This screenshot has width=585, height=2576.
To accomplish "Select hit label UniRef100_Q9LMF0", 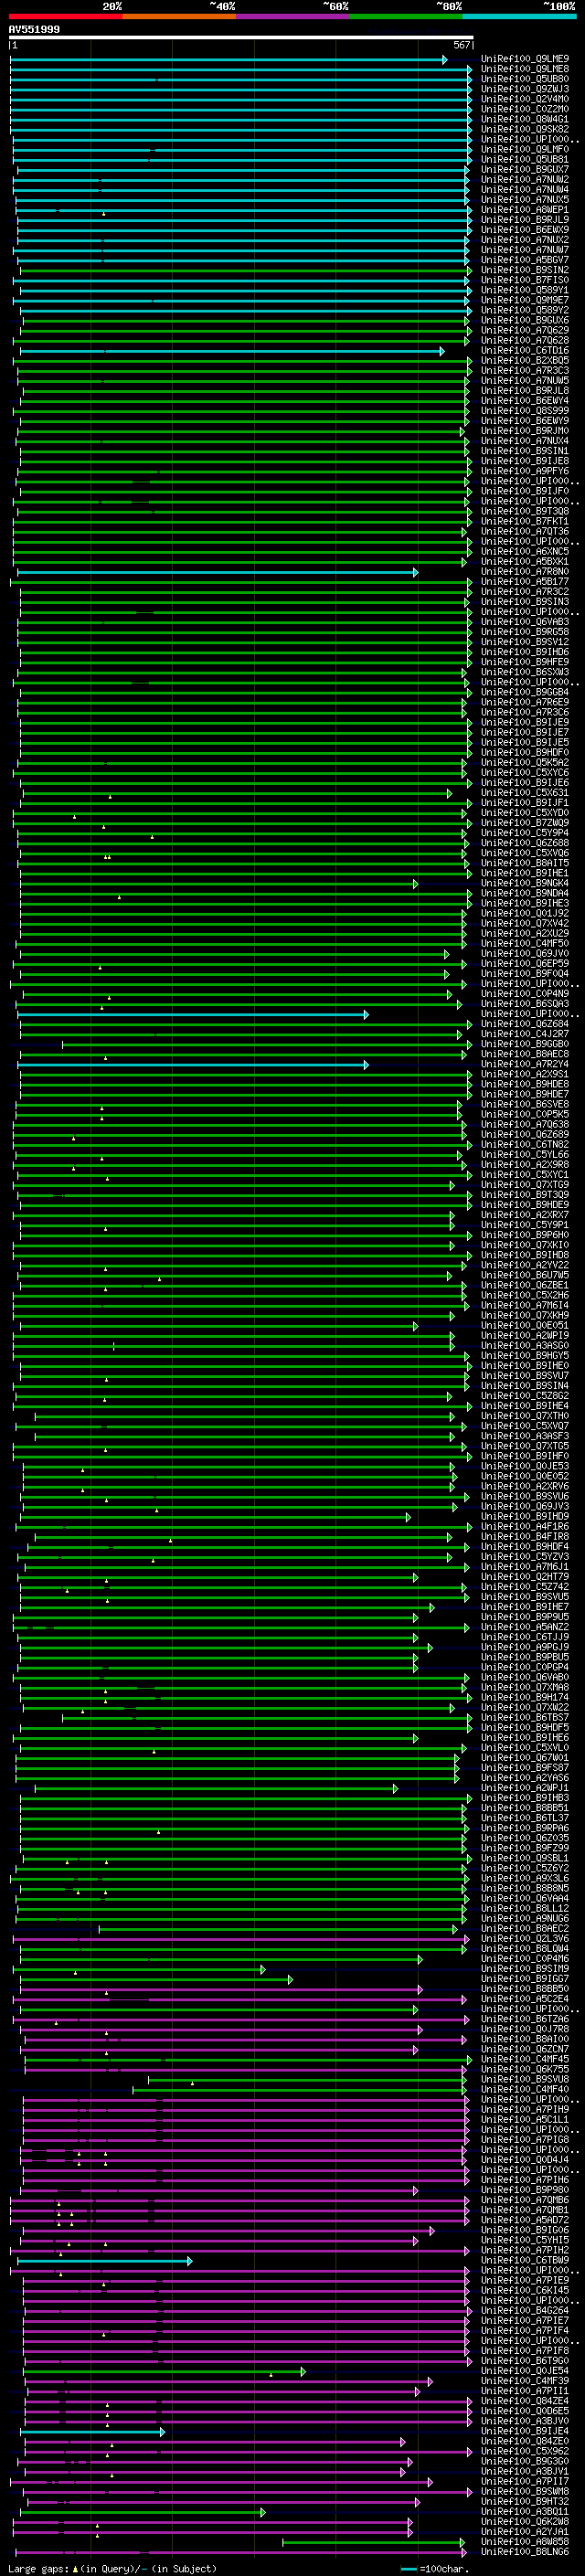I will (525, 149).
